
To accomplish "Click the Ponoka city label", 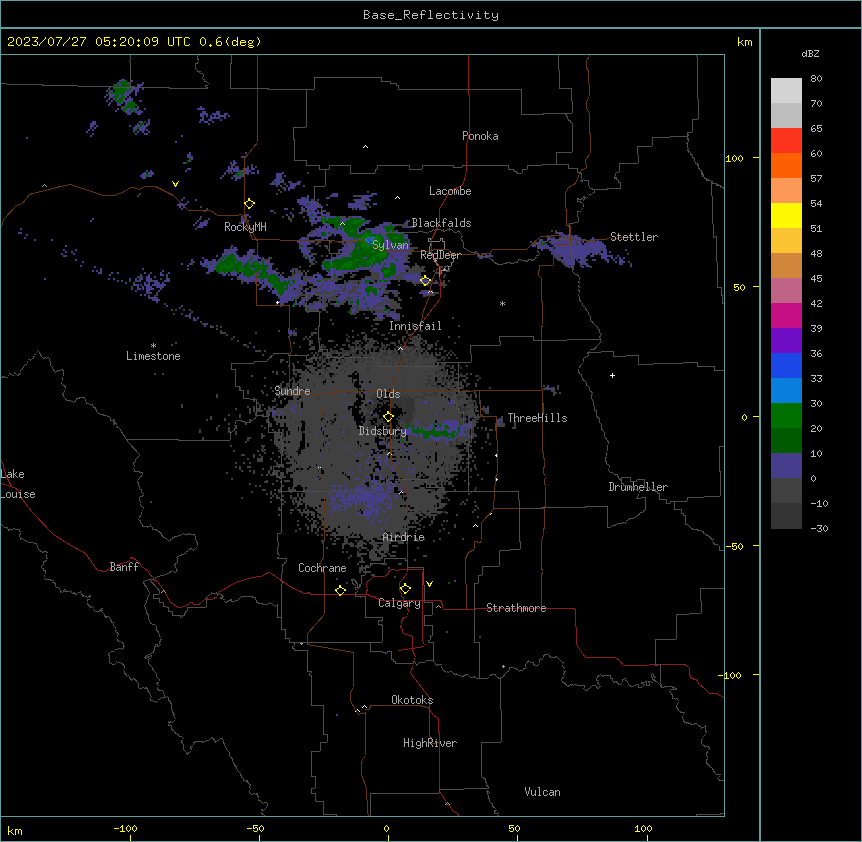I will click(480, 136).
